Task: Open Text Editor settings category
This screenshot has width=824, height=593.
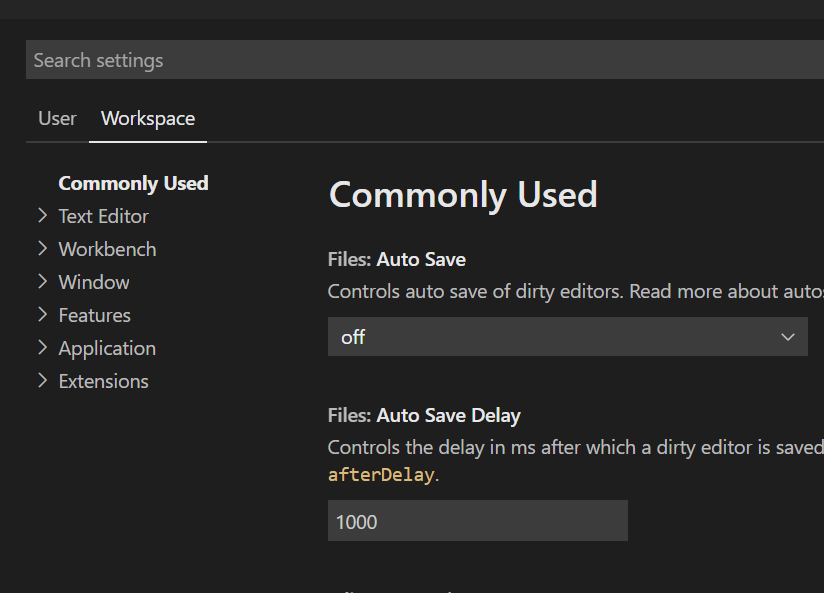Action: coord(104,217)
